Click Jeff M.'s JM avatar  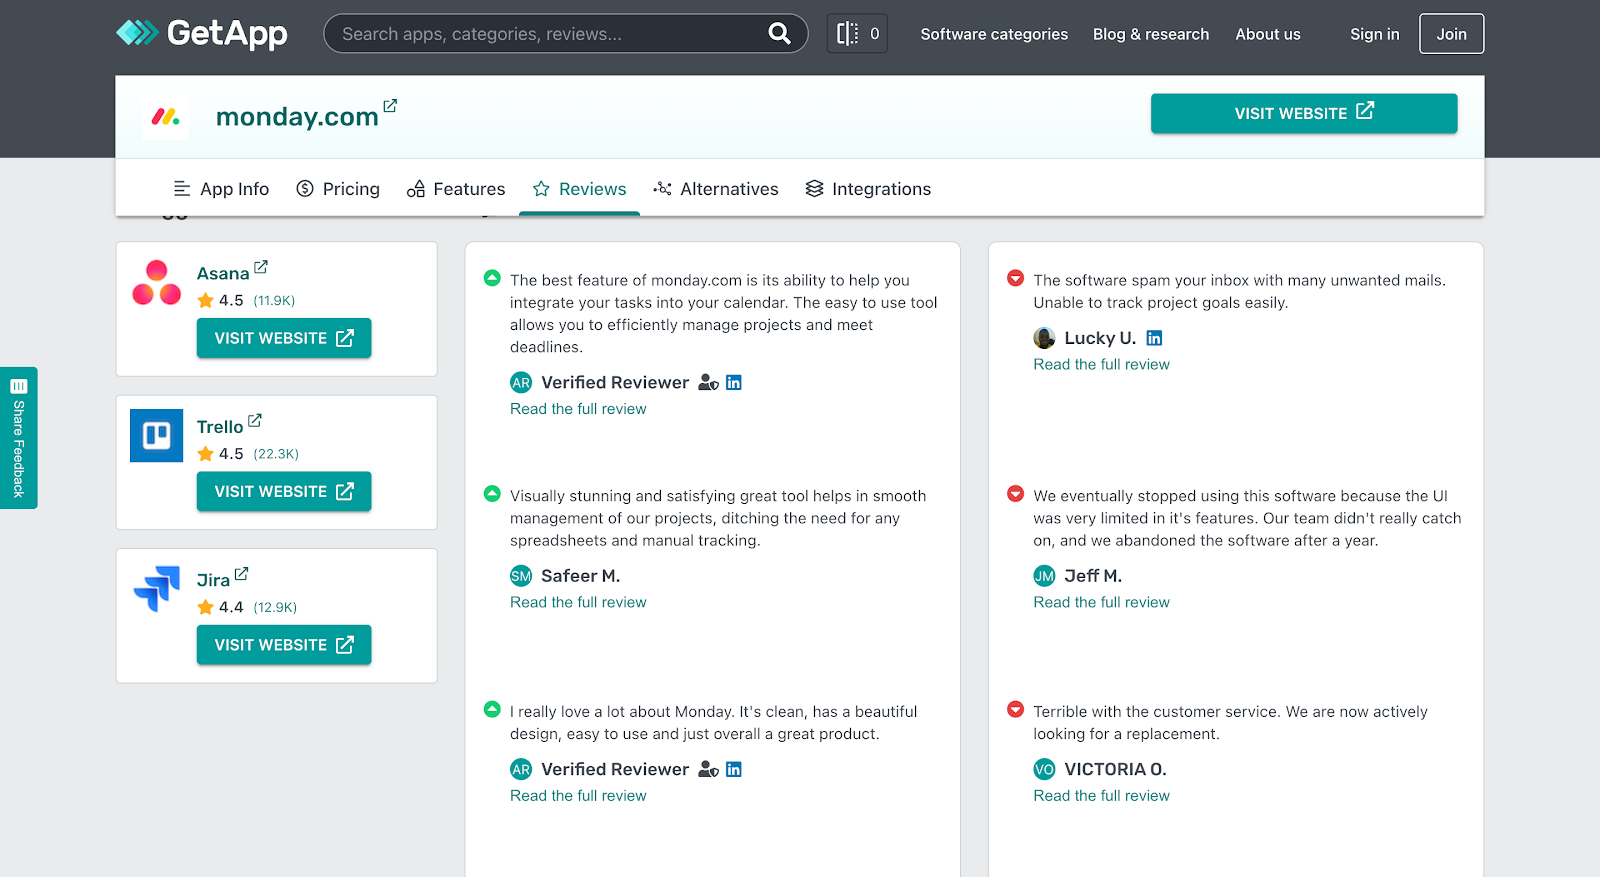click(1044, 576)
